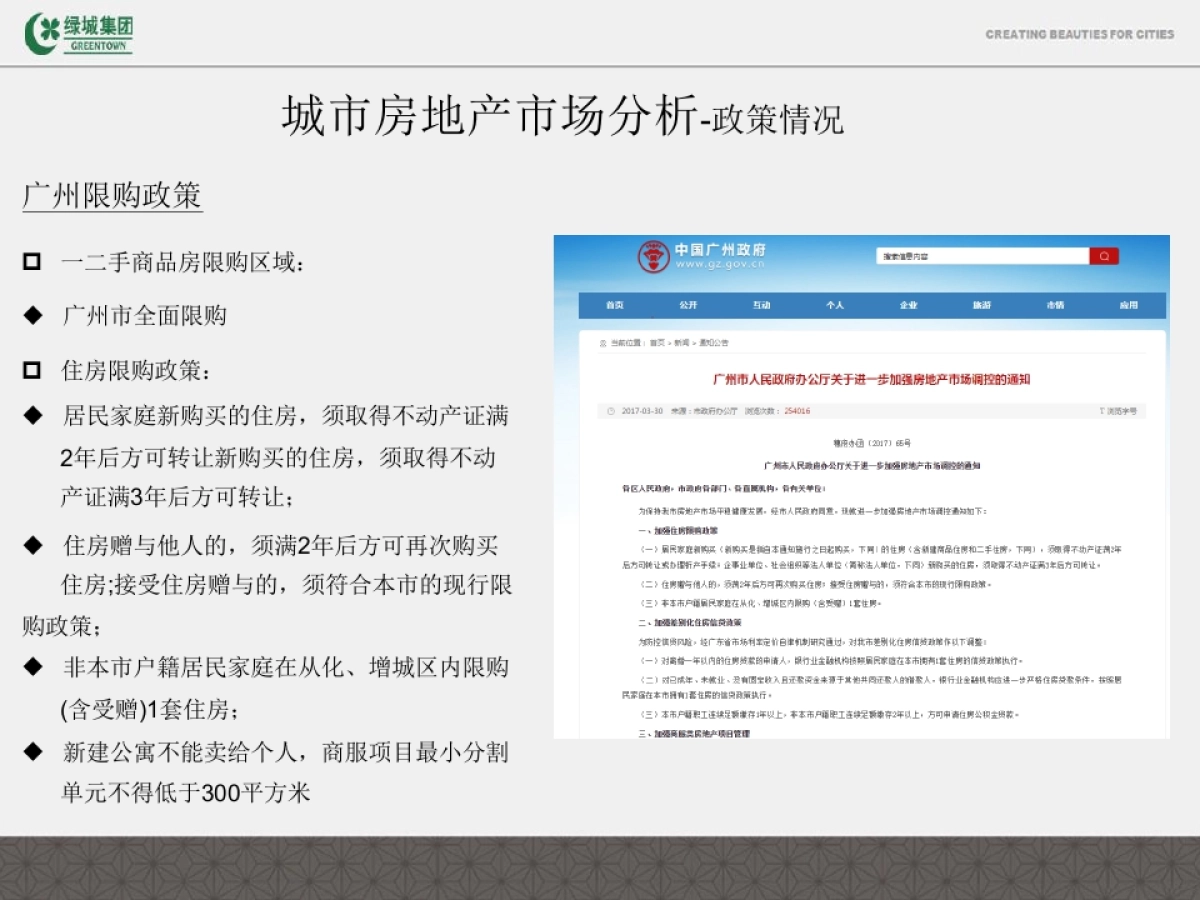Click the square bullet beside 住房限购政策
The image size is (1200, 900).
pyautogui.click(x=33, y=371)
